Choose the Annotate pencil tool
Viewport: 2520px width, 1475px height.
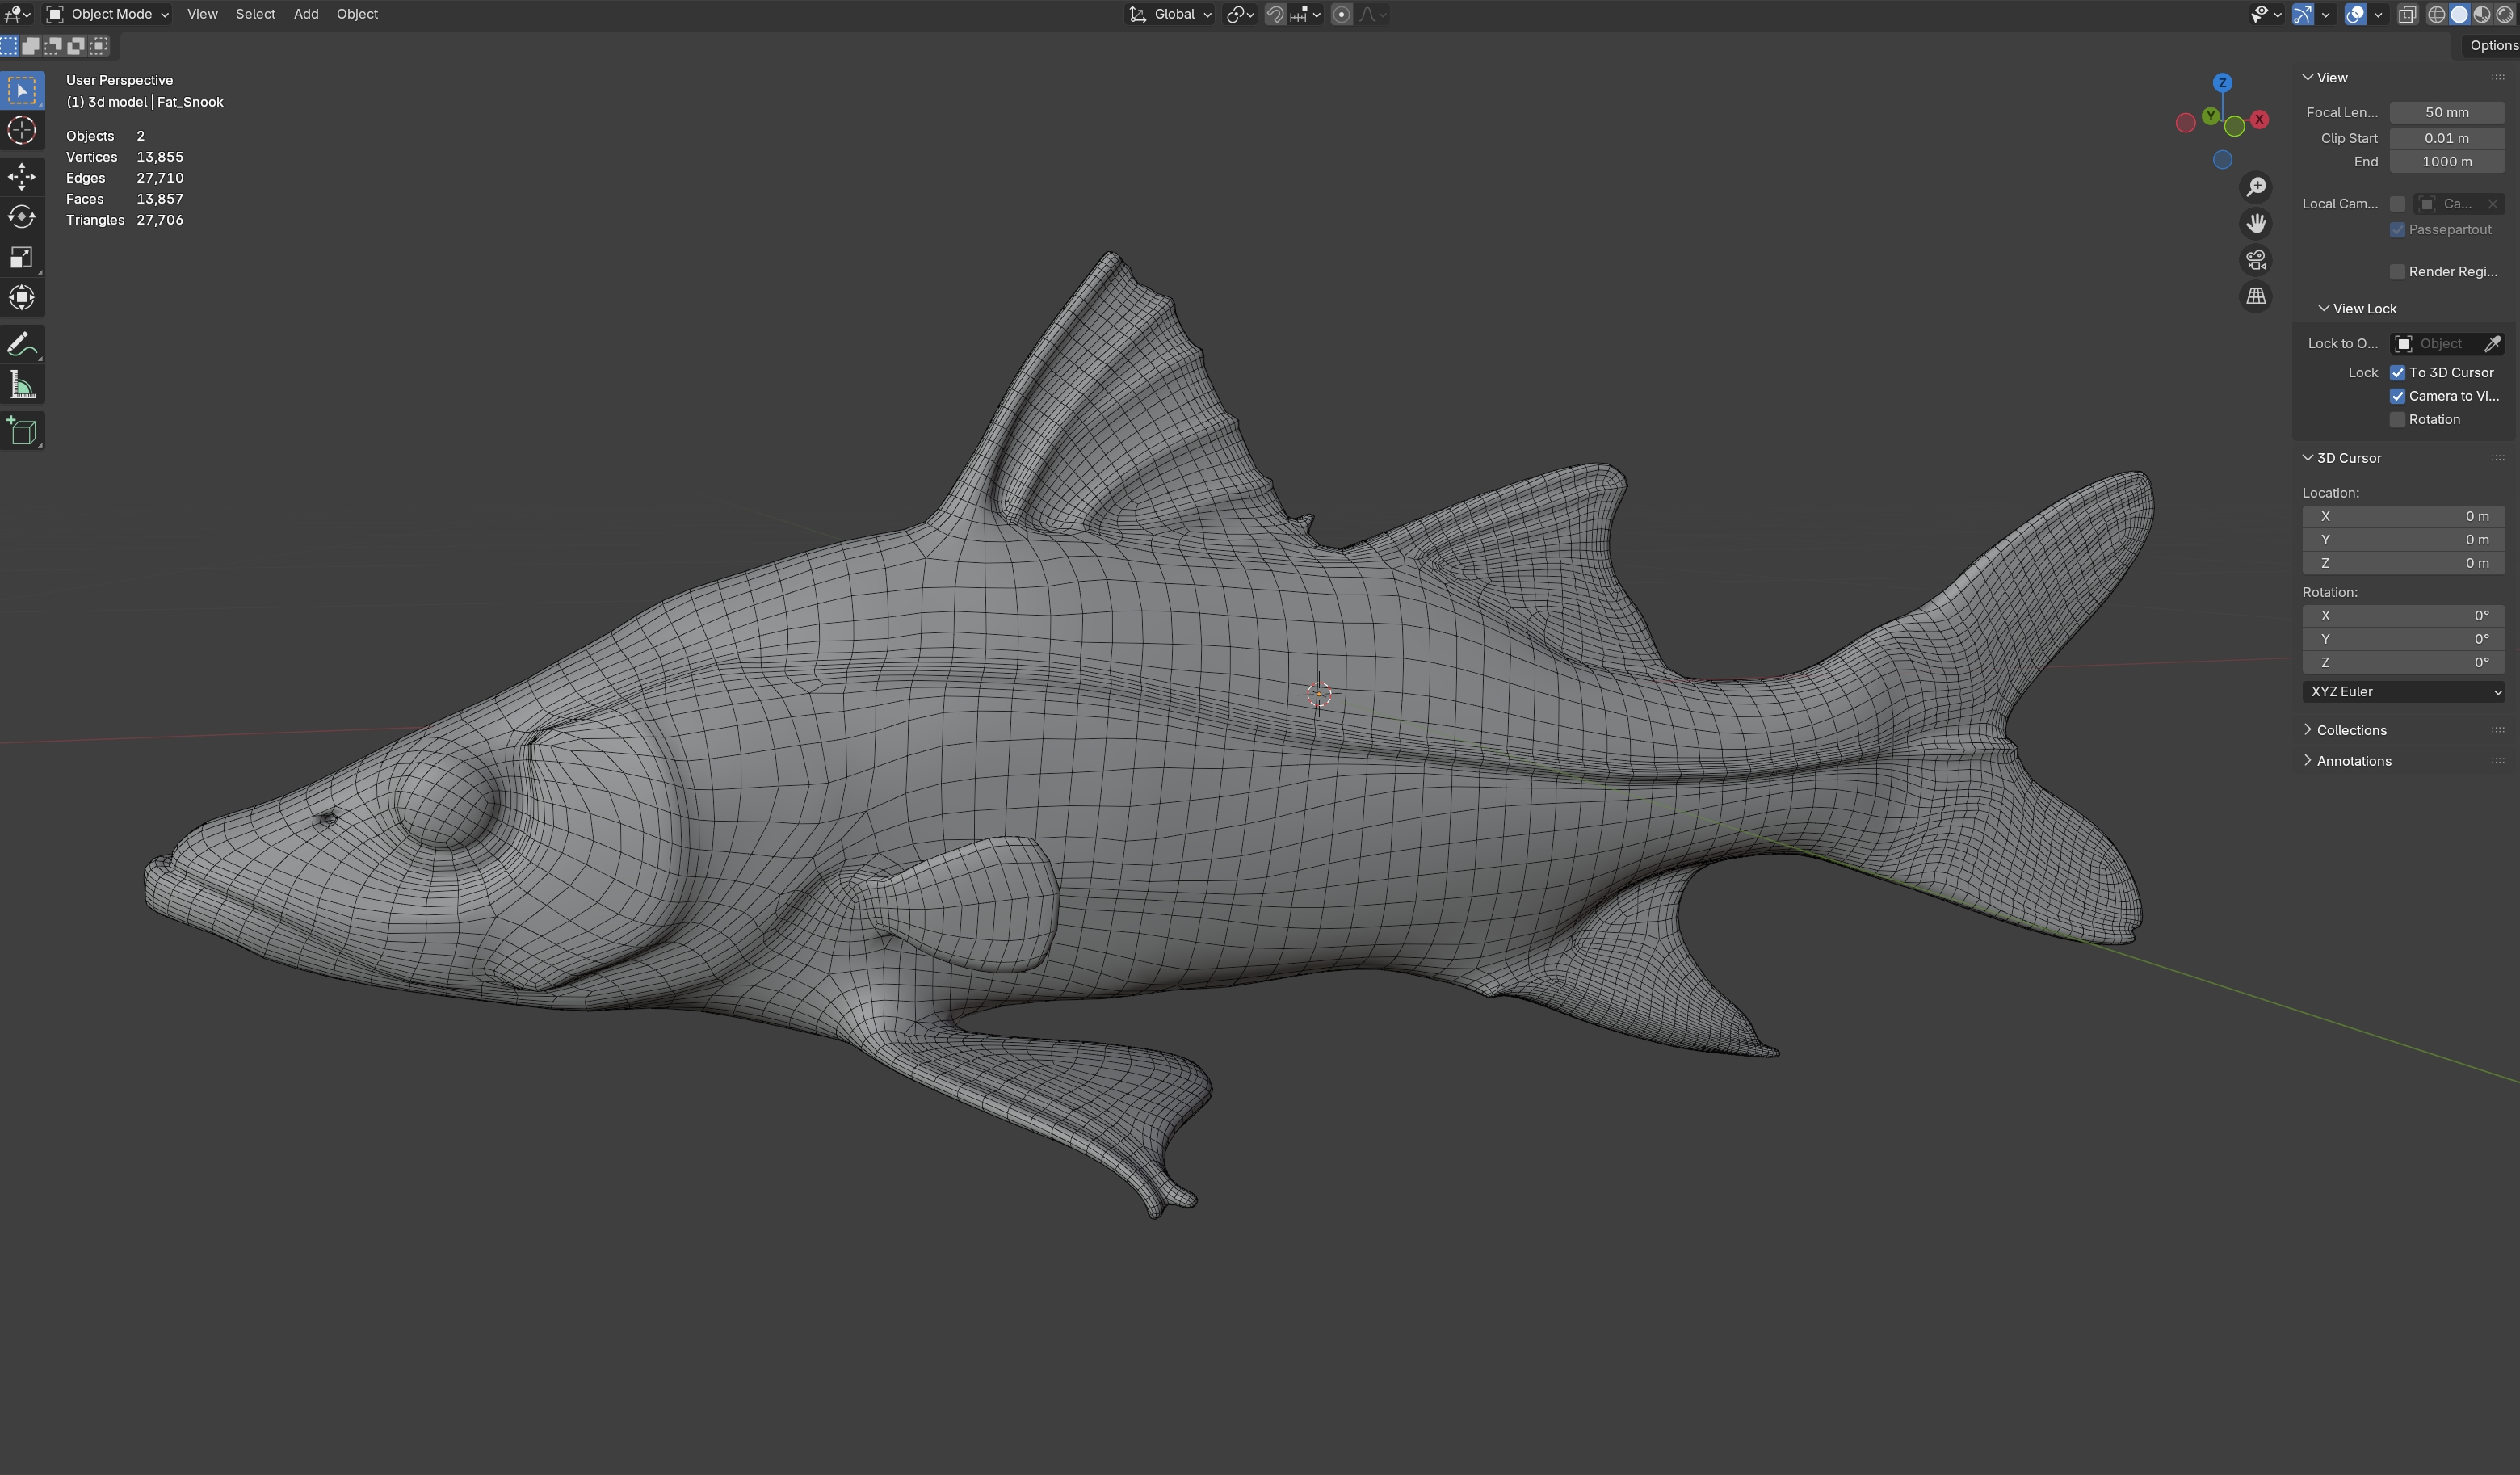click(x=22, y=345)
